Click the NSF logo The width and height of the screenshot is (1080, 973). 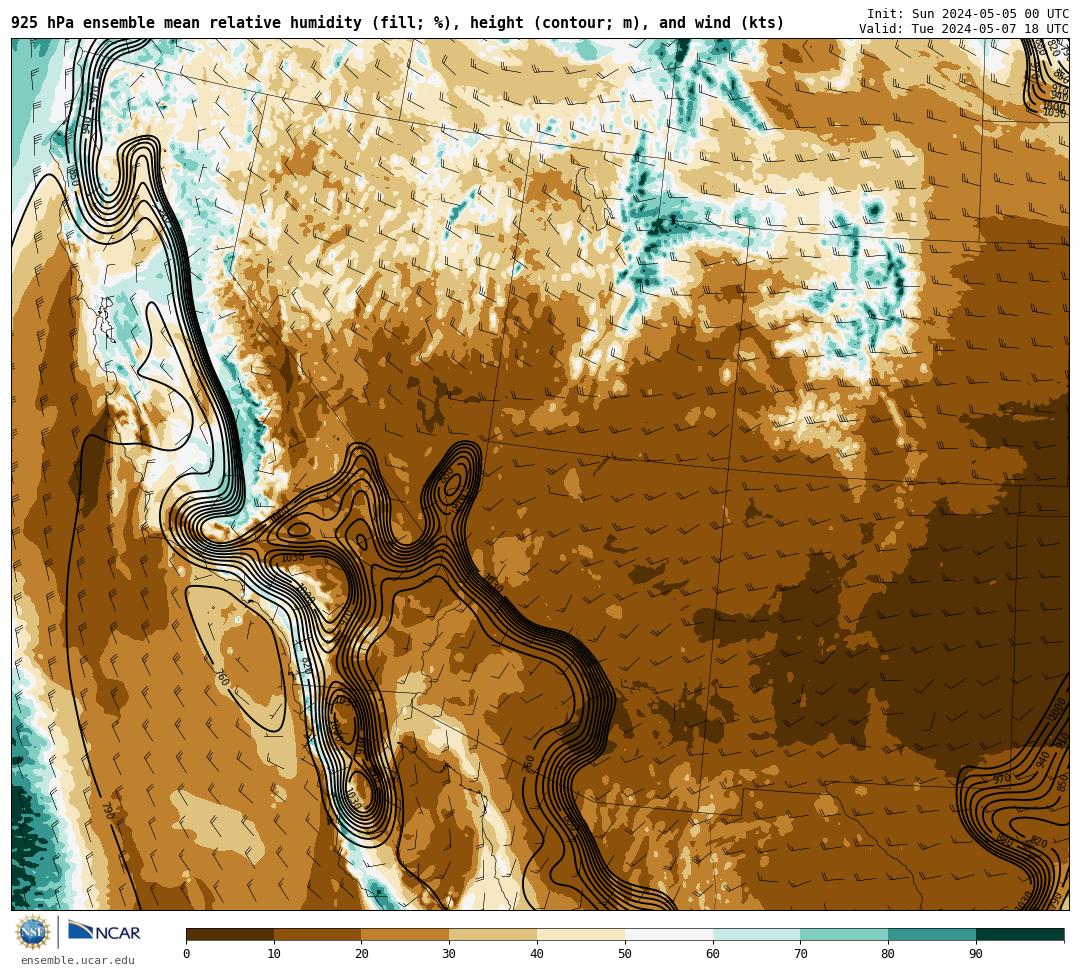pos(33,933)
